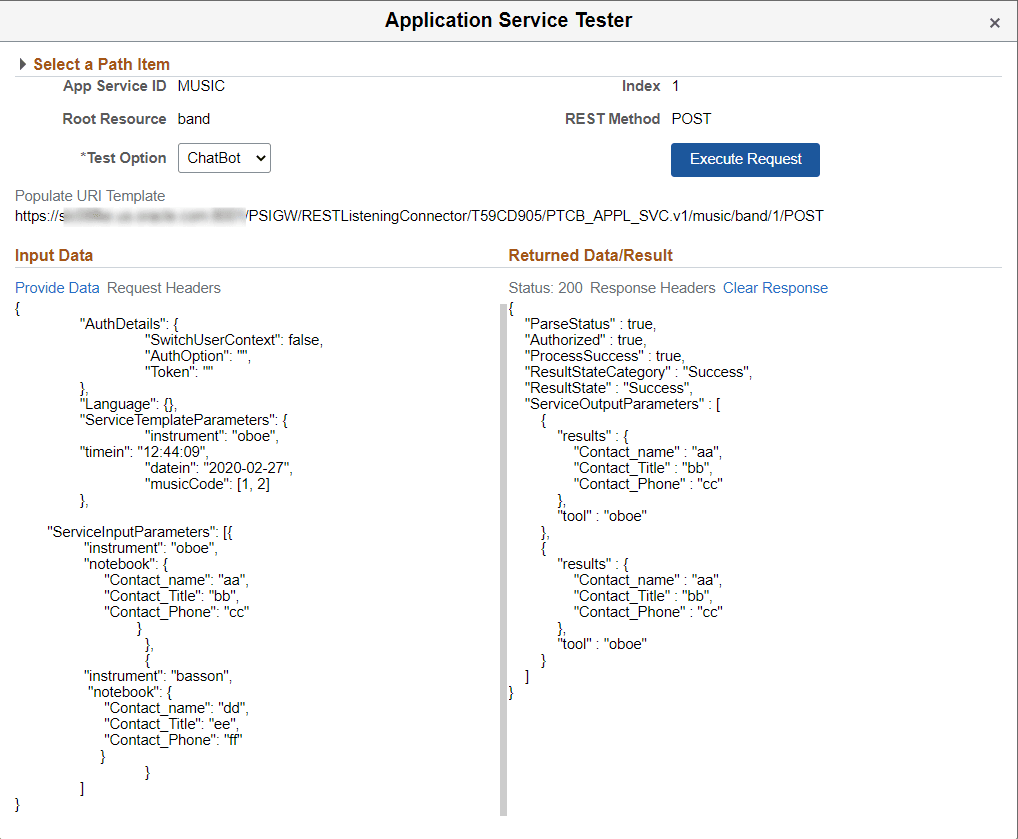Click inside the Input Data JSON area
The height and width of the screenshot is (839, 1018).
pos(250,550)
